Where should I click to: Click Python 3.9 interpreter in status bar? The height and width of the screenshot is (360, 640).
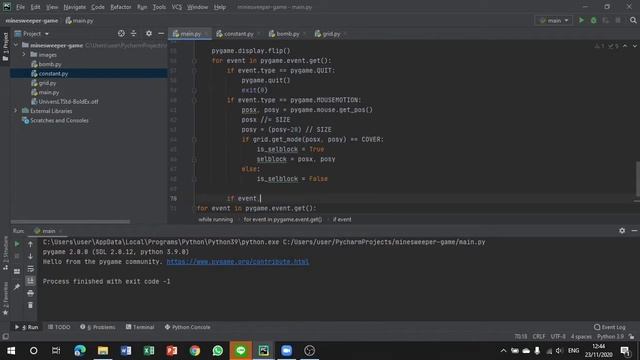click(610, 336)
